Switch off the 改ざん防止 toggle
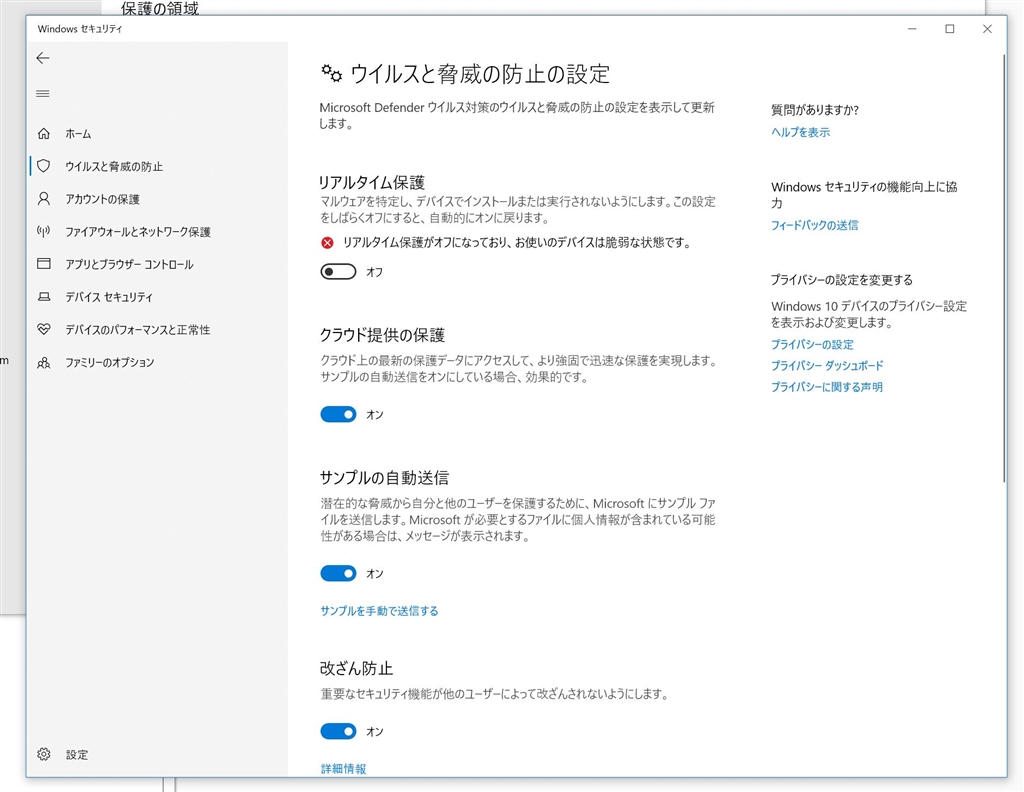The width and height of the screenshot is (1024, 792). coord(338,731)
